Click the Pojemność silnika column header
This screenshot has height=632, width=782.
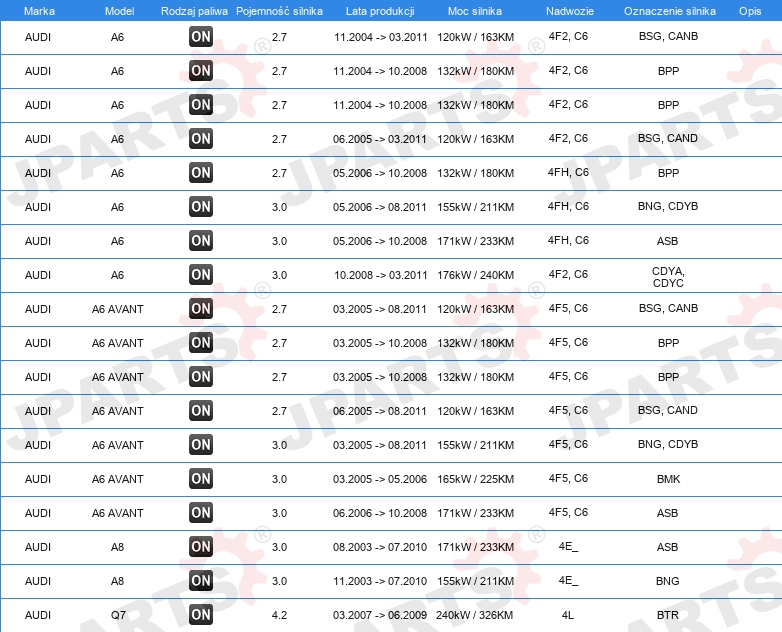tap(279, 11)
